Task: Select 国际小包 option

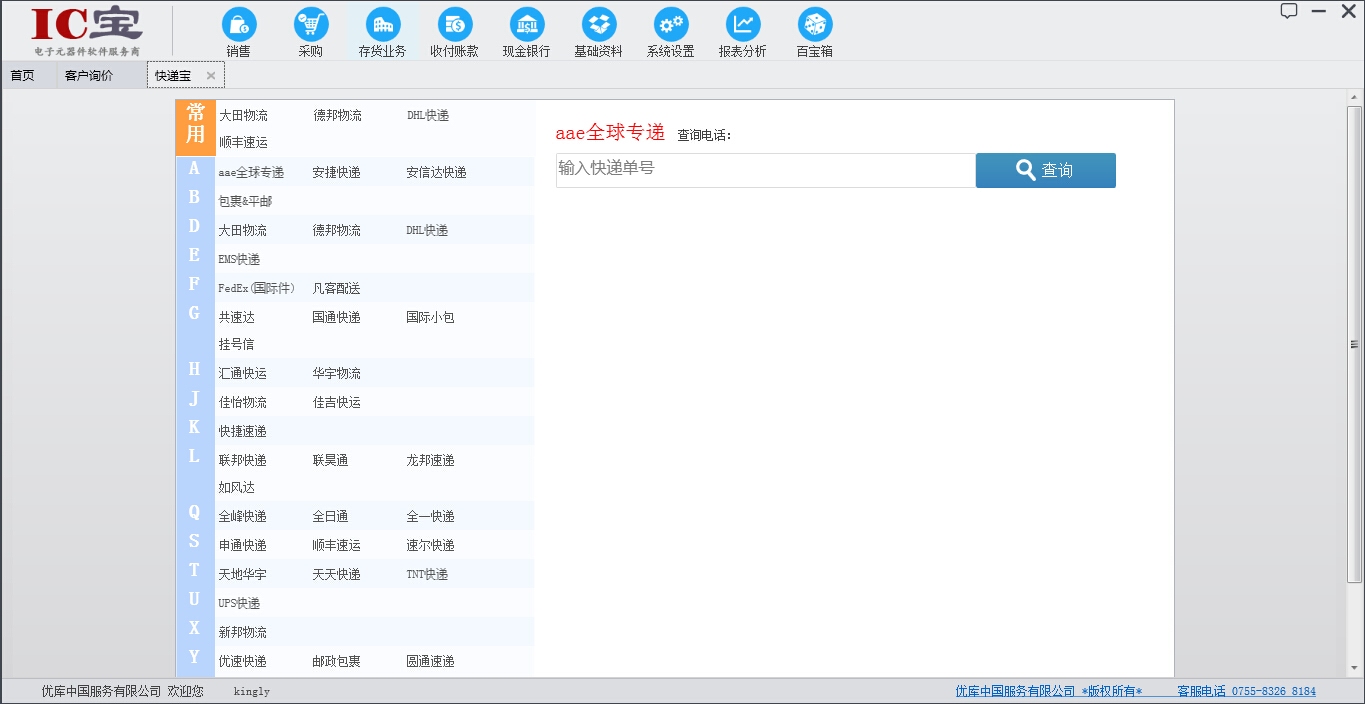Action: click(x=430, y=318)
